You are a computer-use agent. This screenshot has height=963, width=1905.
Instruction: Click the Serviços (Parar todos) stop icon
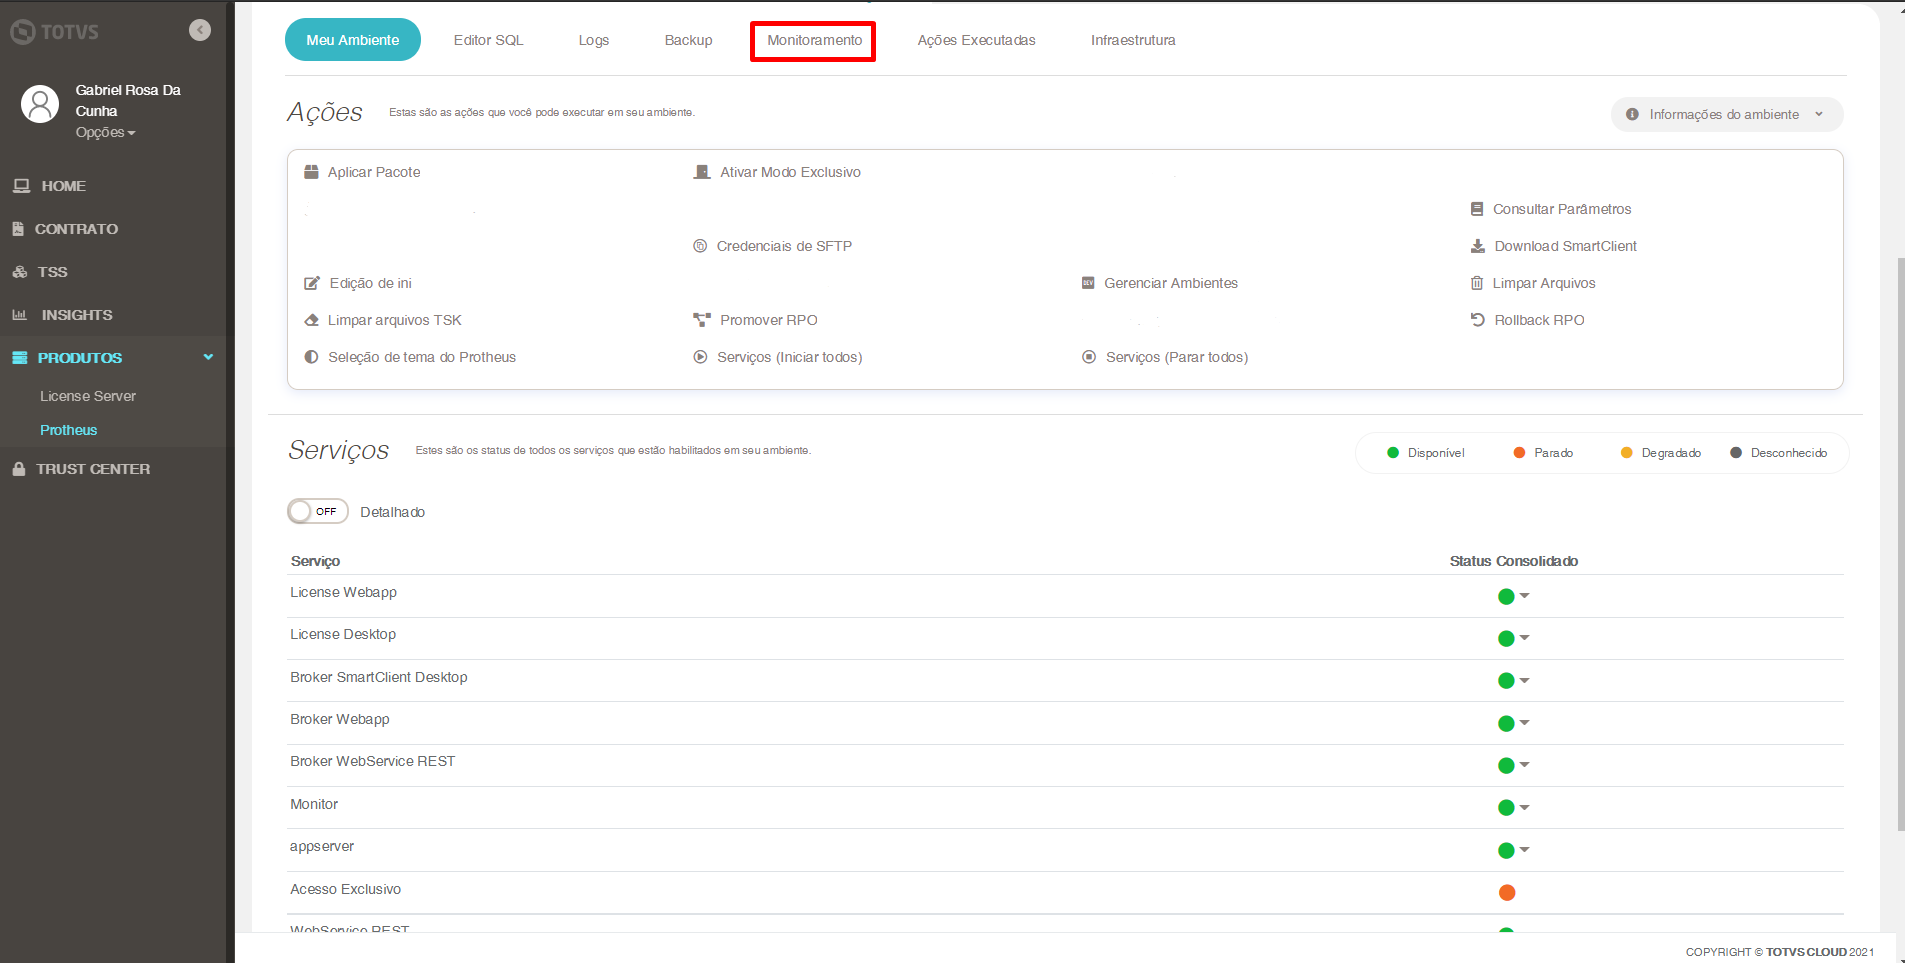point(1089,357)
